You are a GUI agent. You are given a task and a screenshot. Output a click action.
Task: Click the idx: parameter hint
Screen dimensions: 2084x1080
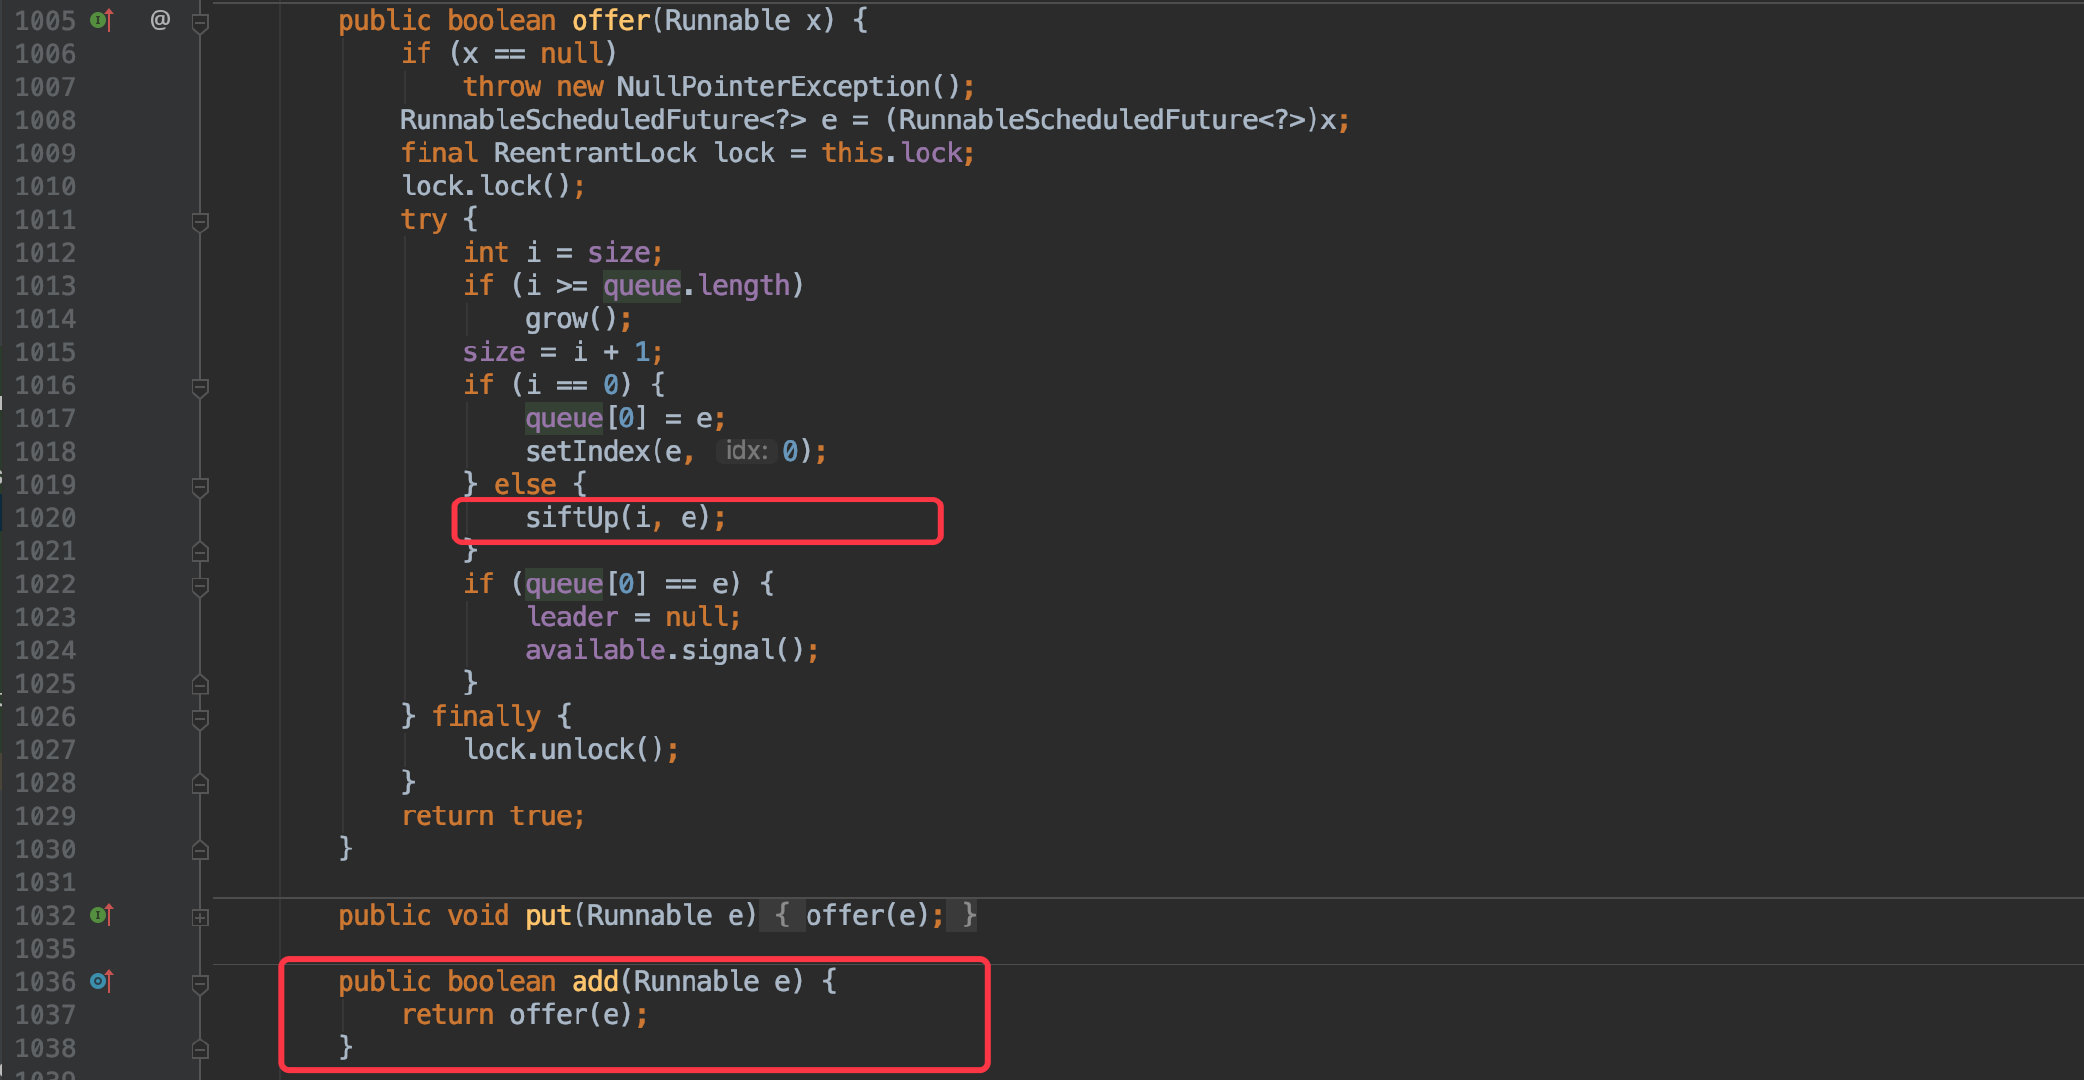tap(745, 451)
